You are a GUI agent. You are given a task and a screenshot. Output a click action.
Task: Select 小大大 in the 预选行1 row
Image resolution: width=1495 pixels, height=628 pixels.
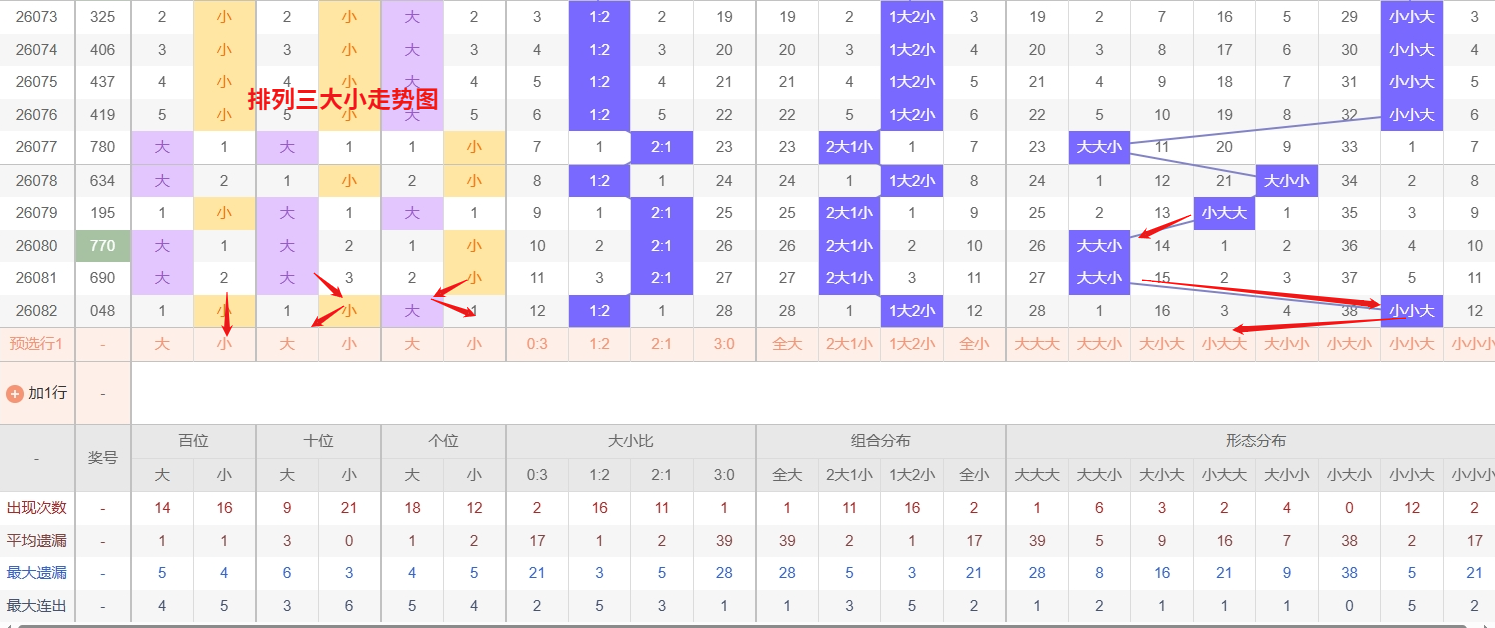point(1224,344)
